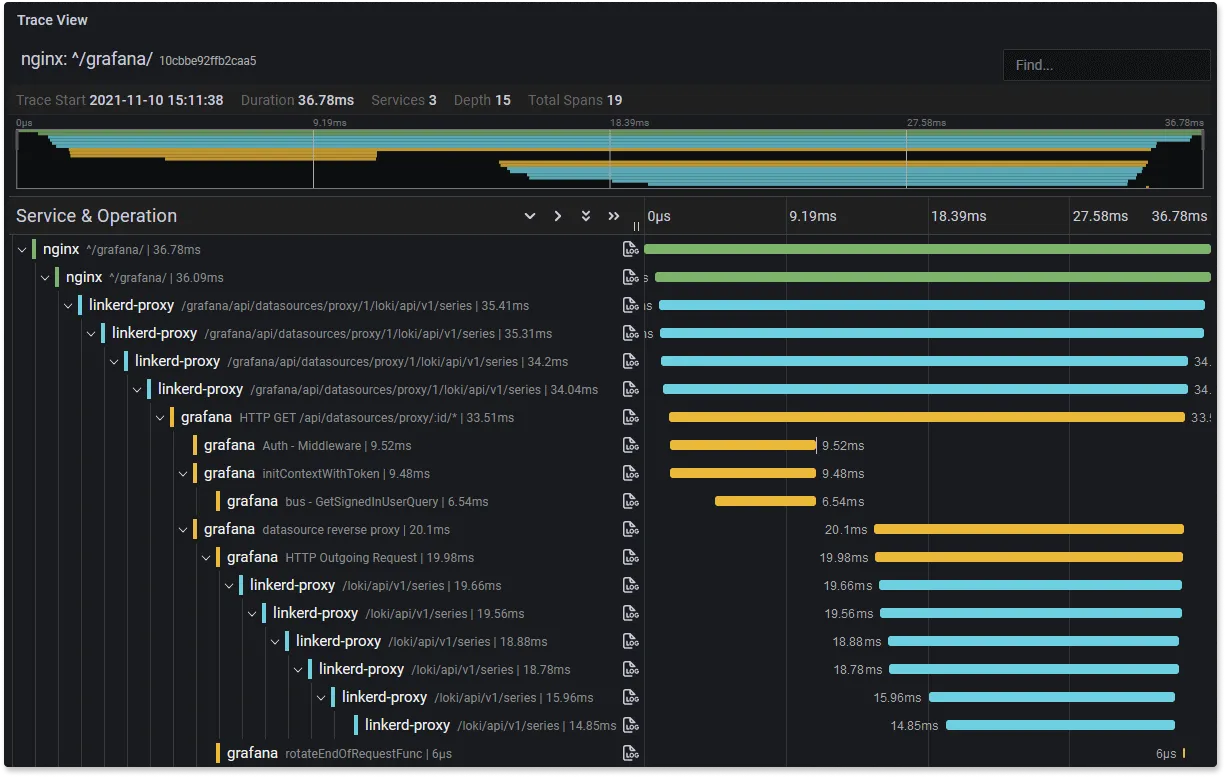Collapse grafana initContextWithToken span row
Image resolution: width=1225 pixels, height=777 pixels.
click(x=183, y=473)
